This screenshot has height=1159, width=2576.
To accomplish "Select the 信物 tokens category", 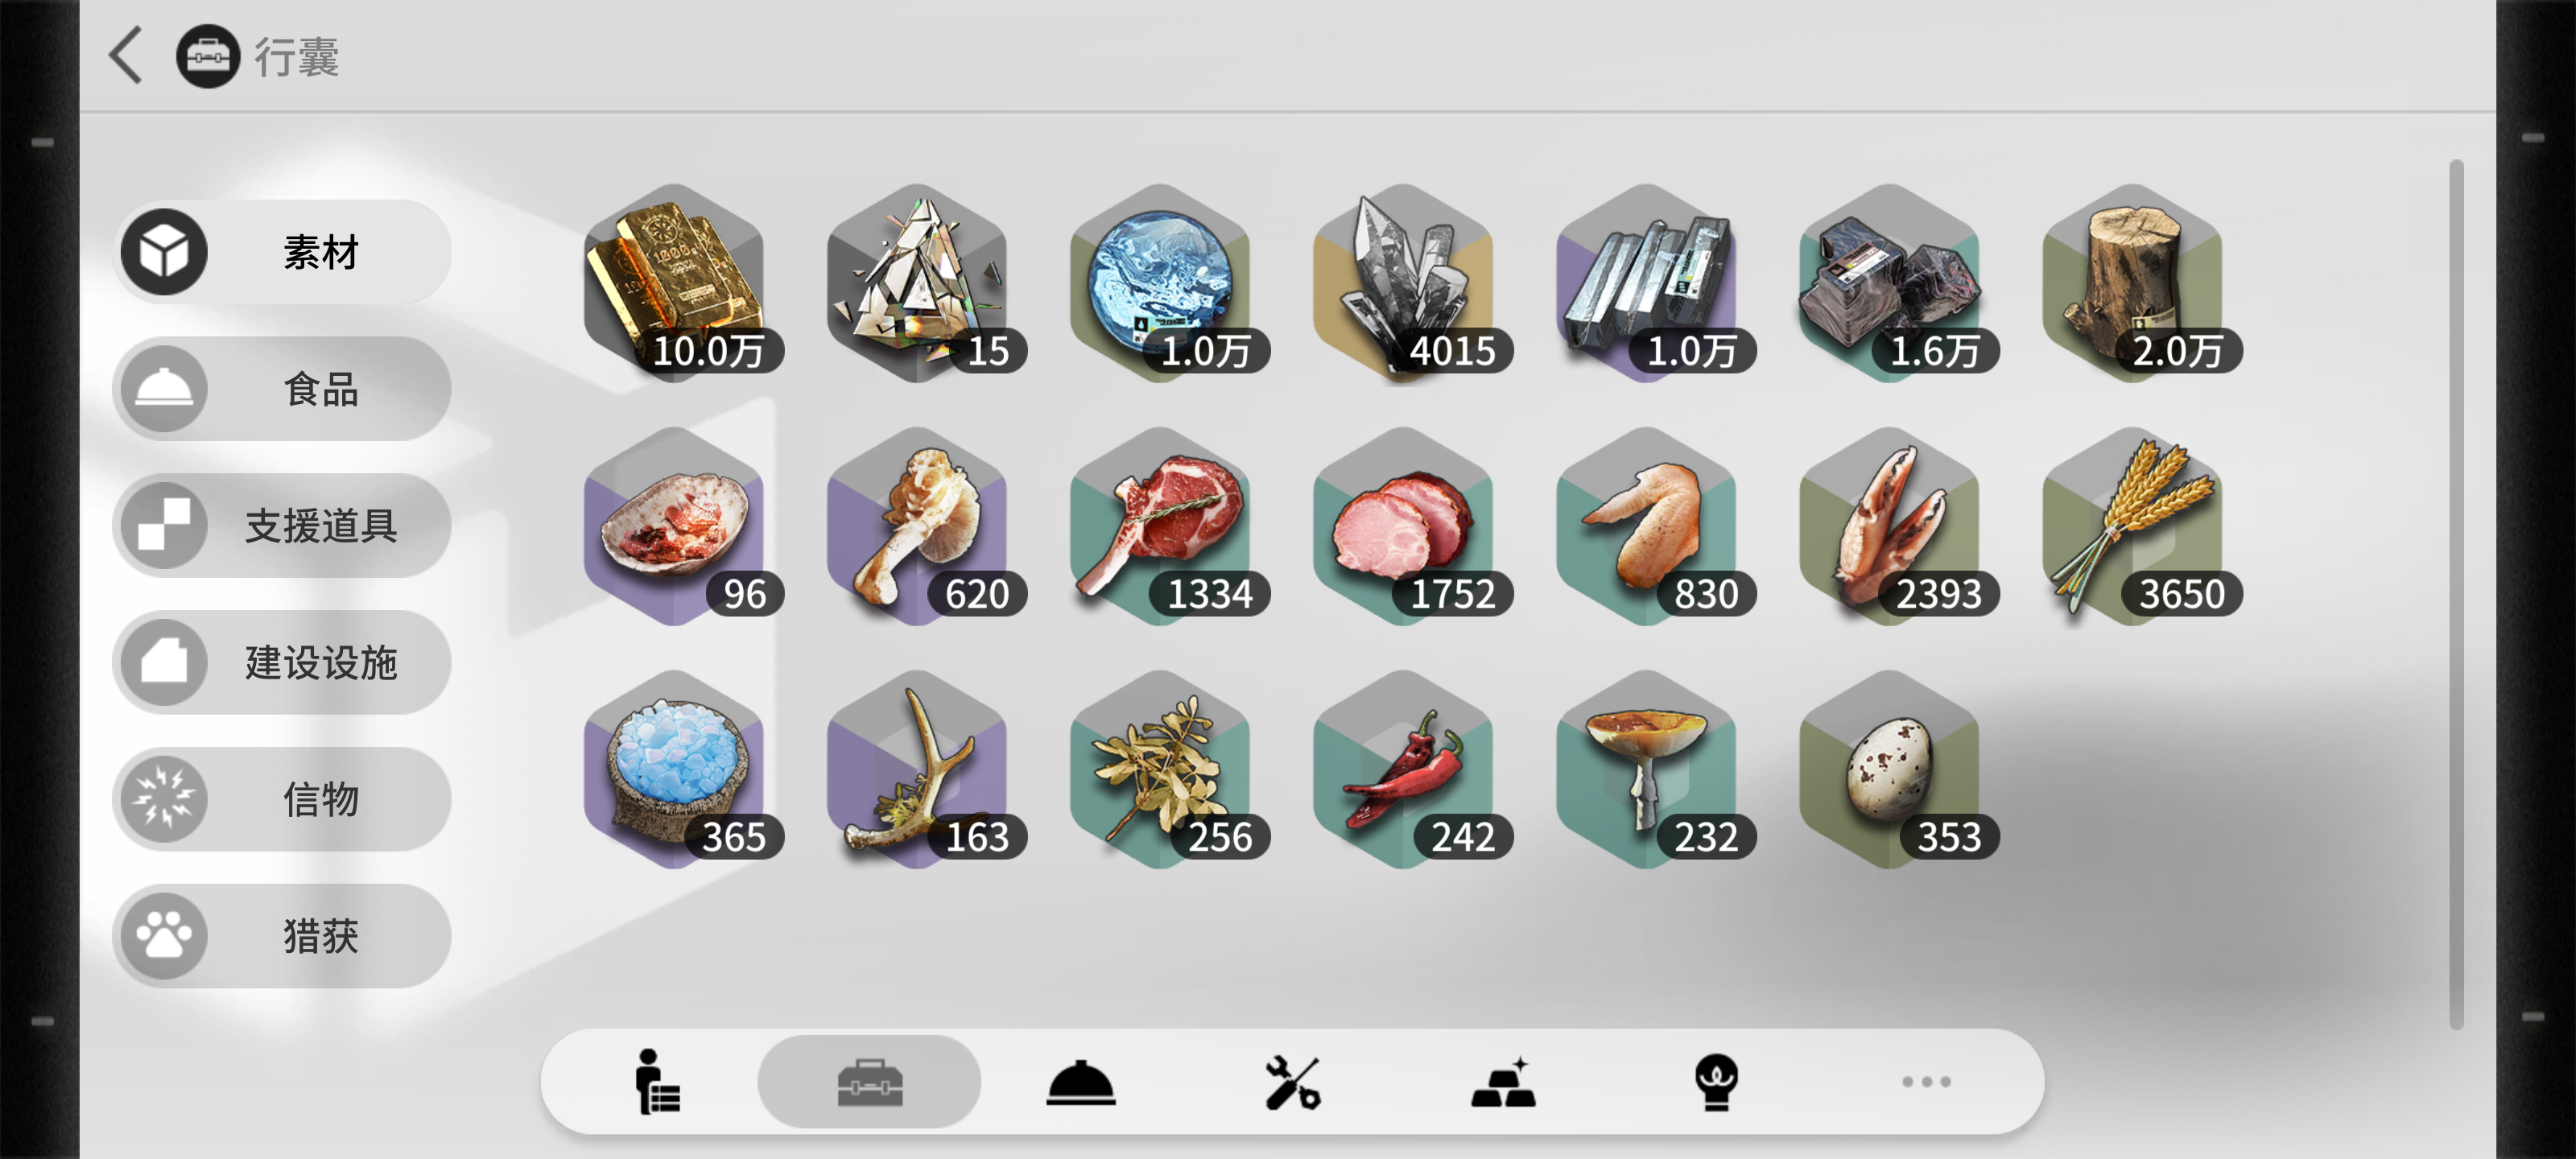I will 282,800.
